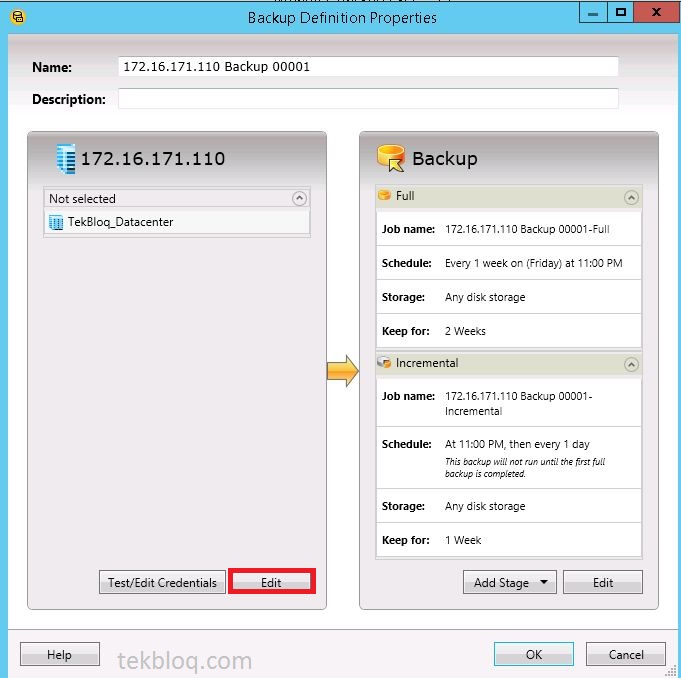
Task: Click the TekBloq_Datacenter datacenter icon
Action: click(x=56, y=222)
